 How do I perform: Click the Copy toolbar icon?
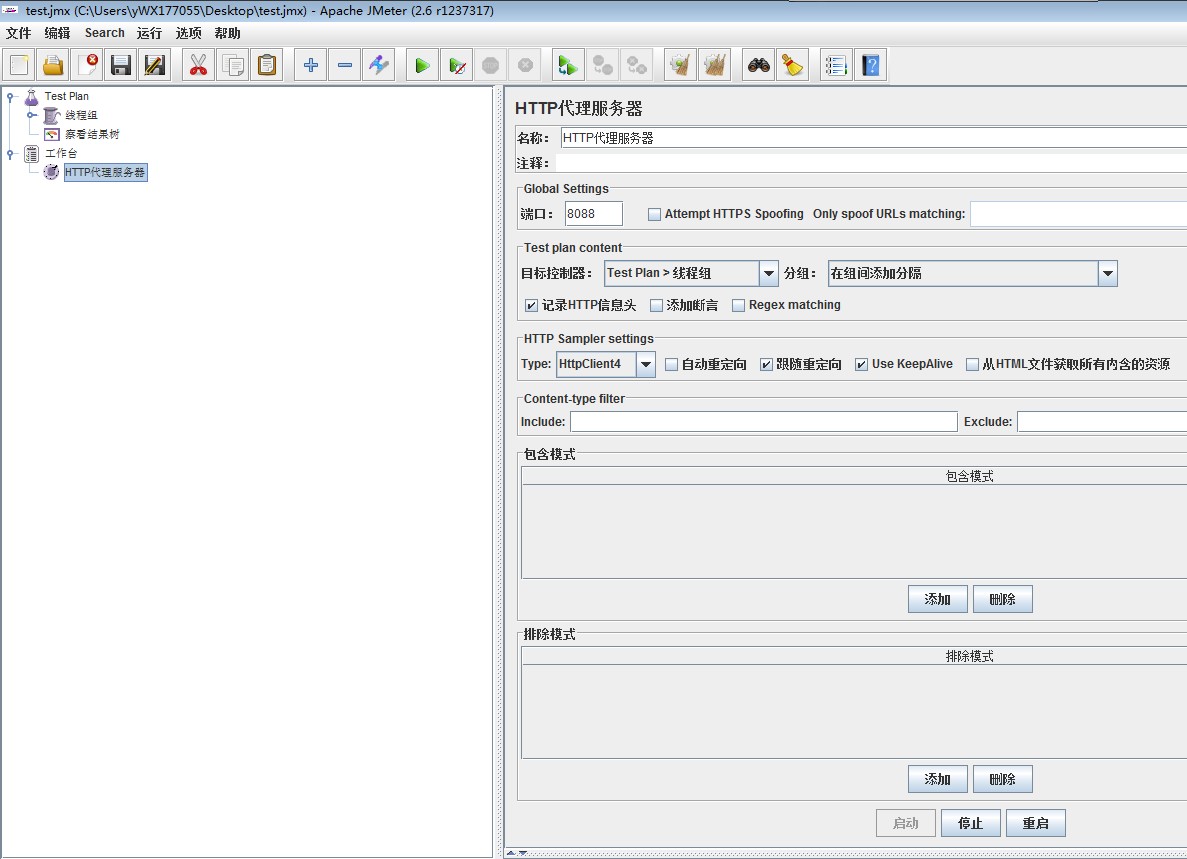point(232,65)
